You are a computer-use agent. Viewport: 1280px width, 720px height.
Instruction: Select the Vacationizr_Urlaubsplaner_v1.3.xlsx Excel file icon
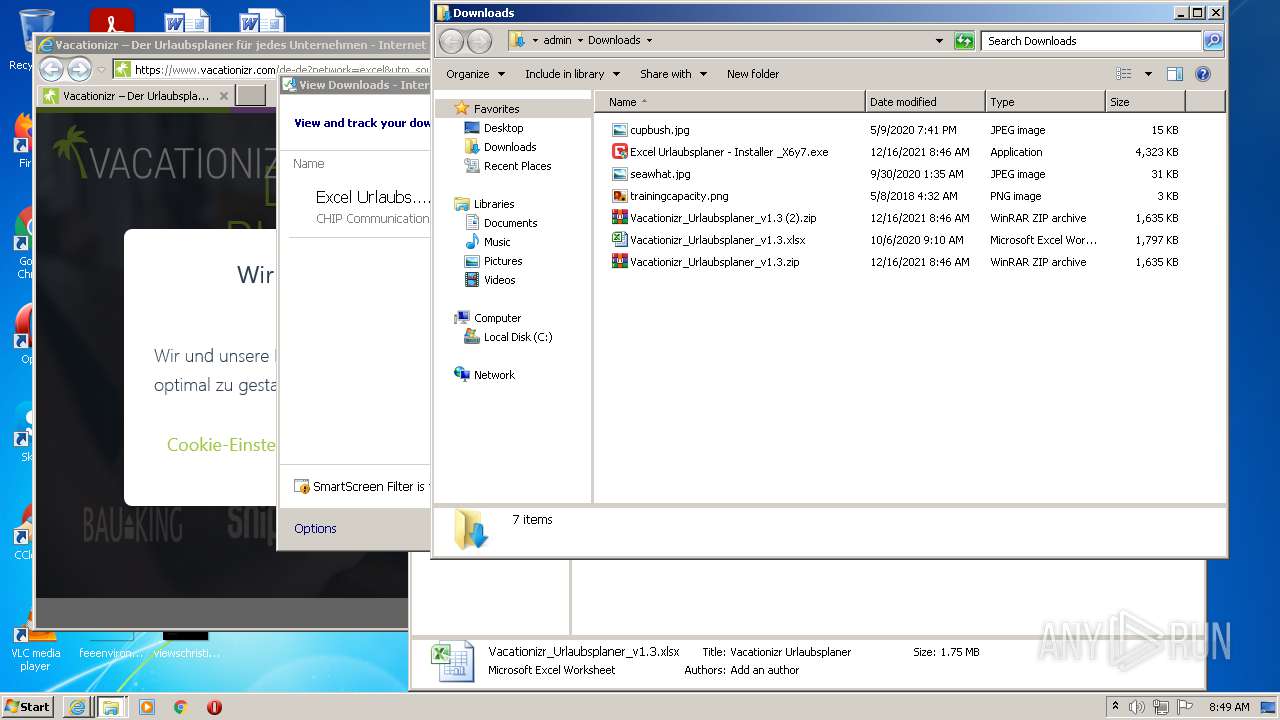click(619, 240)
